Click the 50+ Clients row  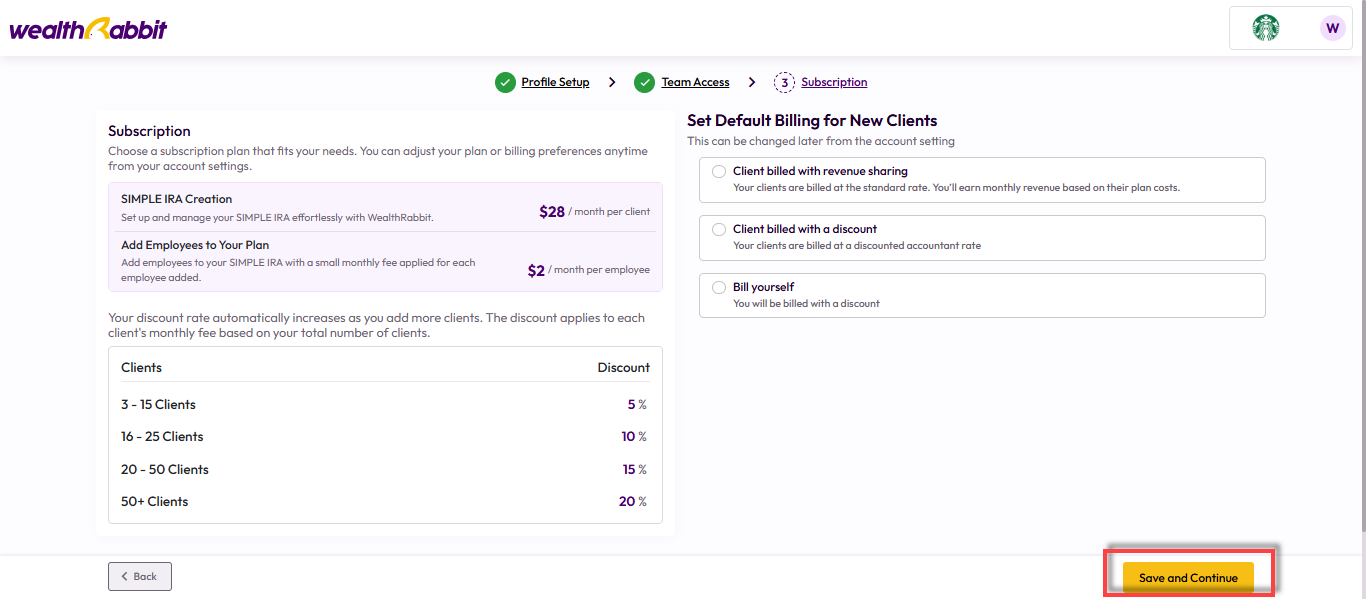(x=385, y=502)
